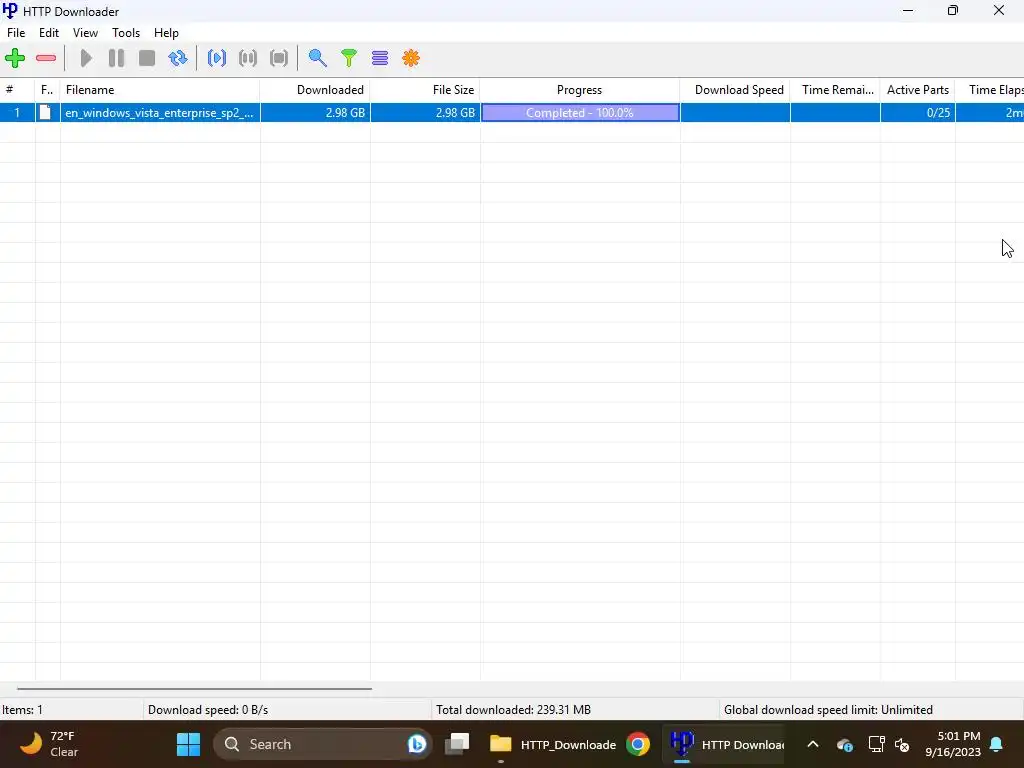Open the 5:01 PM clock and date
The width and height of the screenshot is (1024, 768).
pos(953,744)
